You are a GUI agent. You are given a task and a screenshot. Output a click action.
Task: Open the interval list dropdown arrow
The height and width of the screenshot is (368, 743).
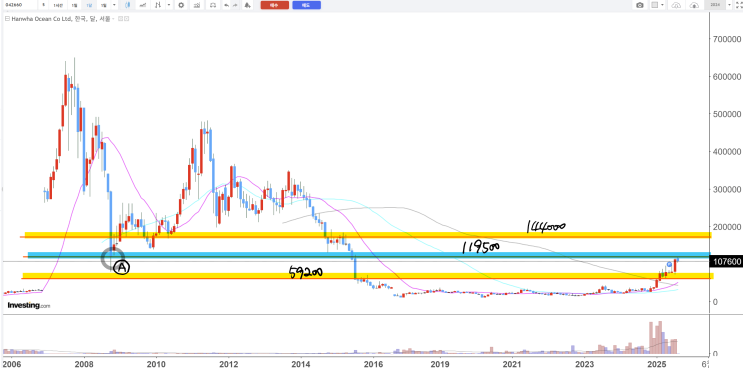coord(114,5)
